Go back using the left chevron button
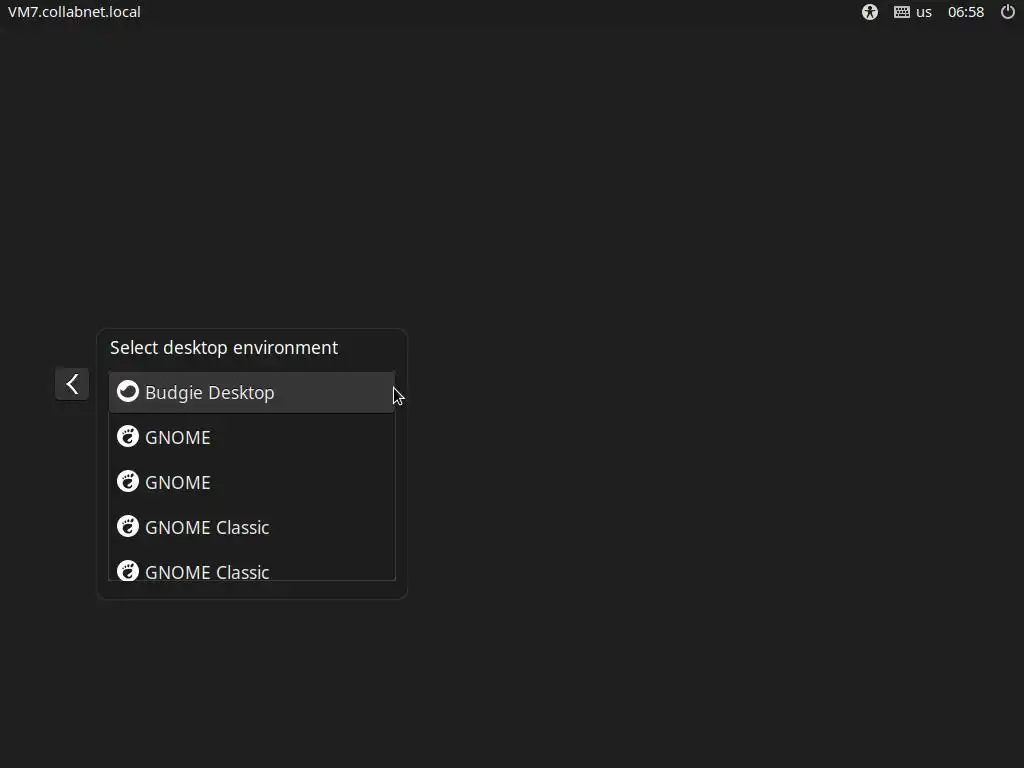 click(x=72, y=384)
